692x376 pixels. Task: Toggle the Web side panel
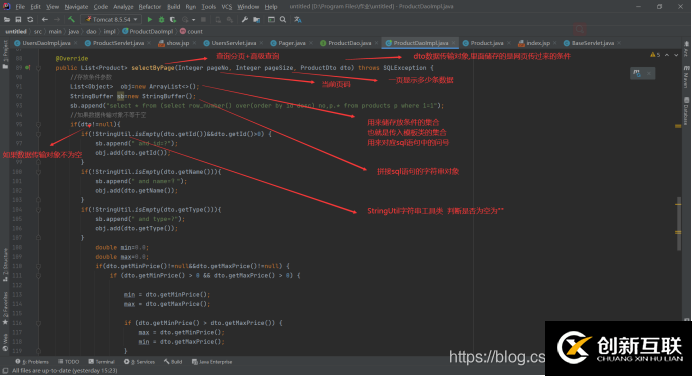coord(5,342)
